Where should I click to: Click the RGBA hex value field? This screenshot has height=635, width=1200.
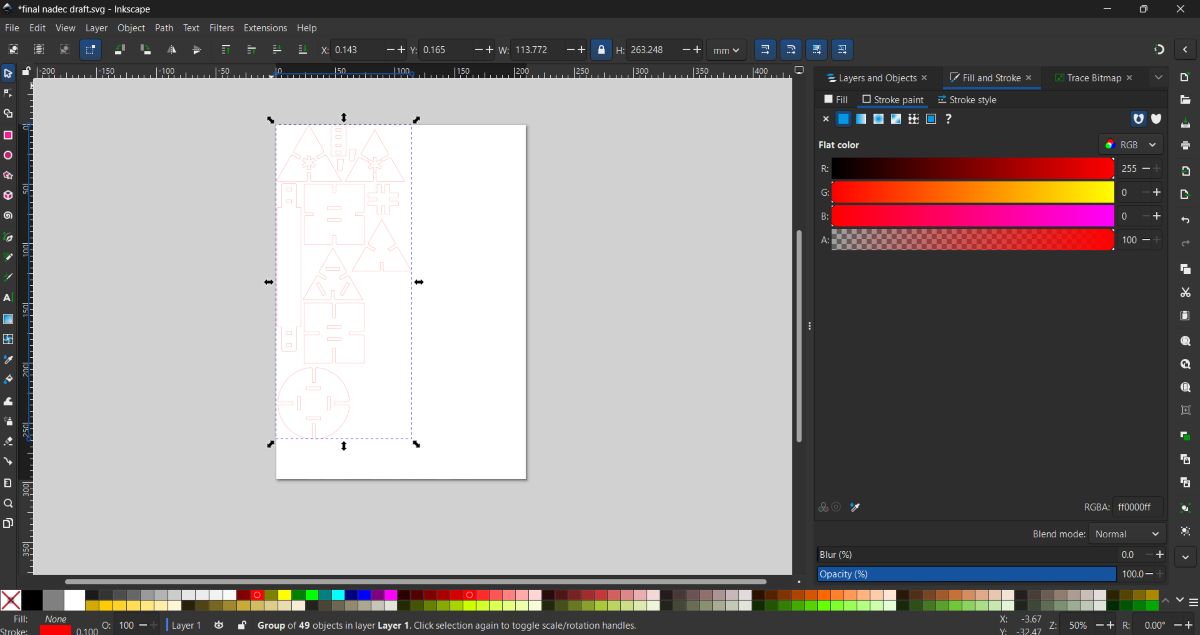1137,507
